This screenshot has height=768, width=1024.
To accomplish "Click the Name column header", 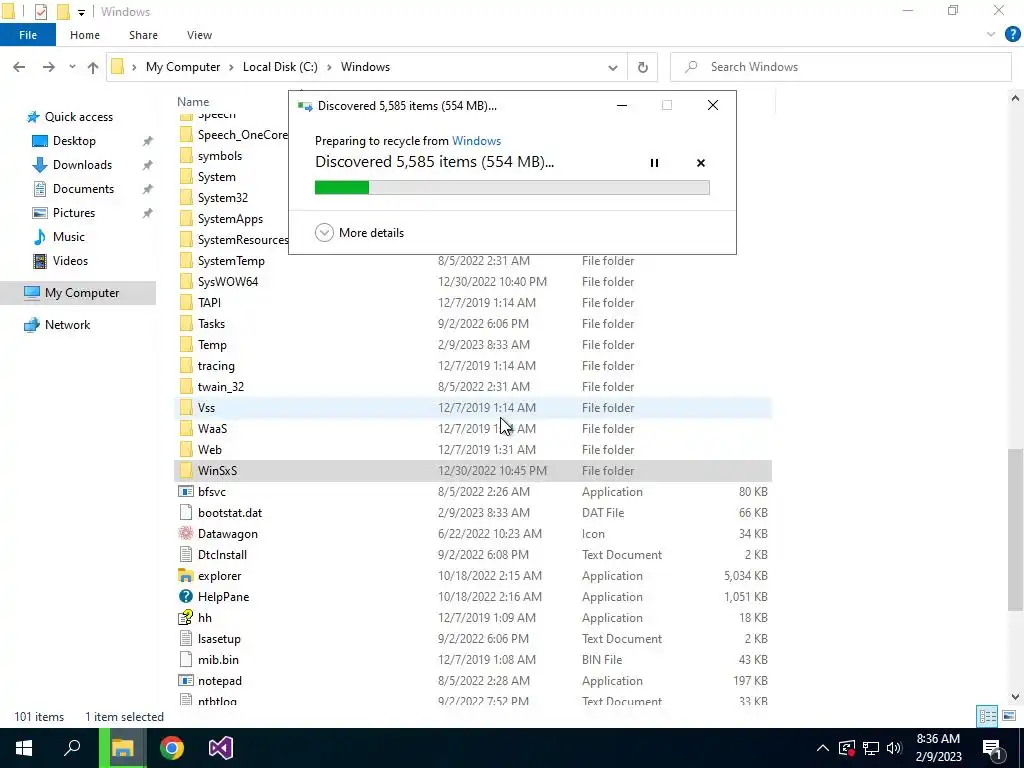I will click(193, 102).
